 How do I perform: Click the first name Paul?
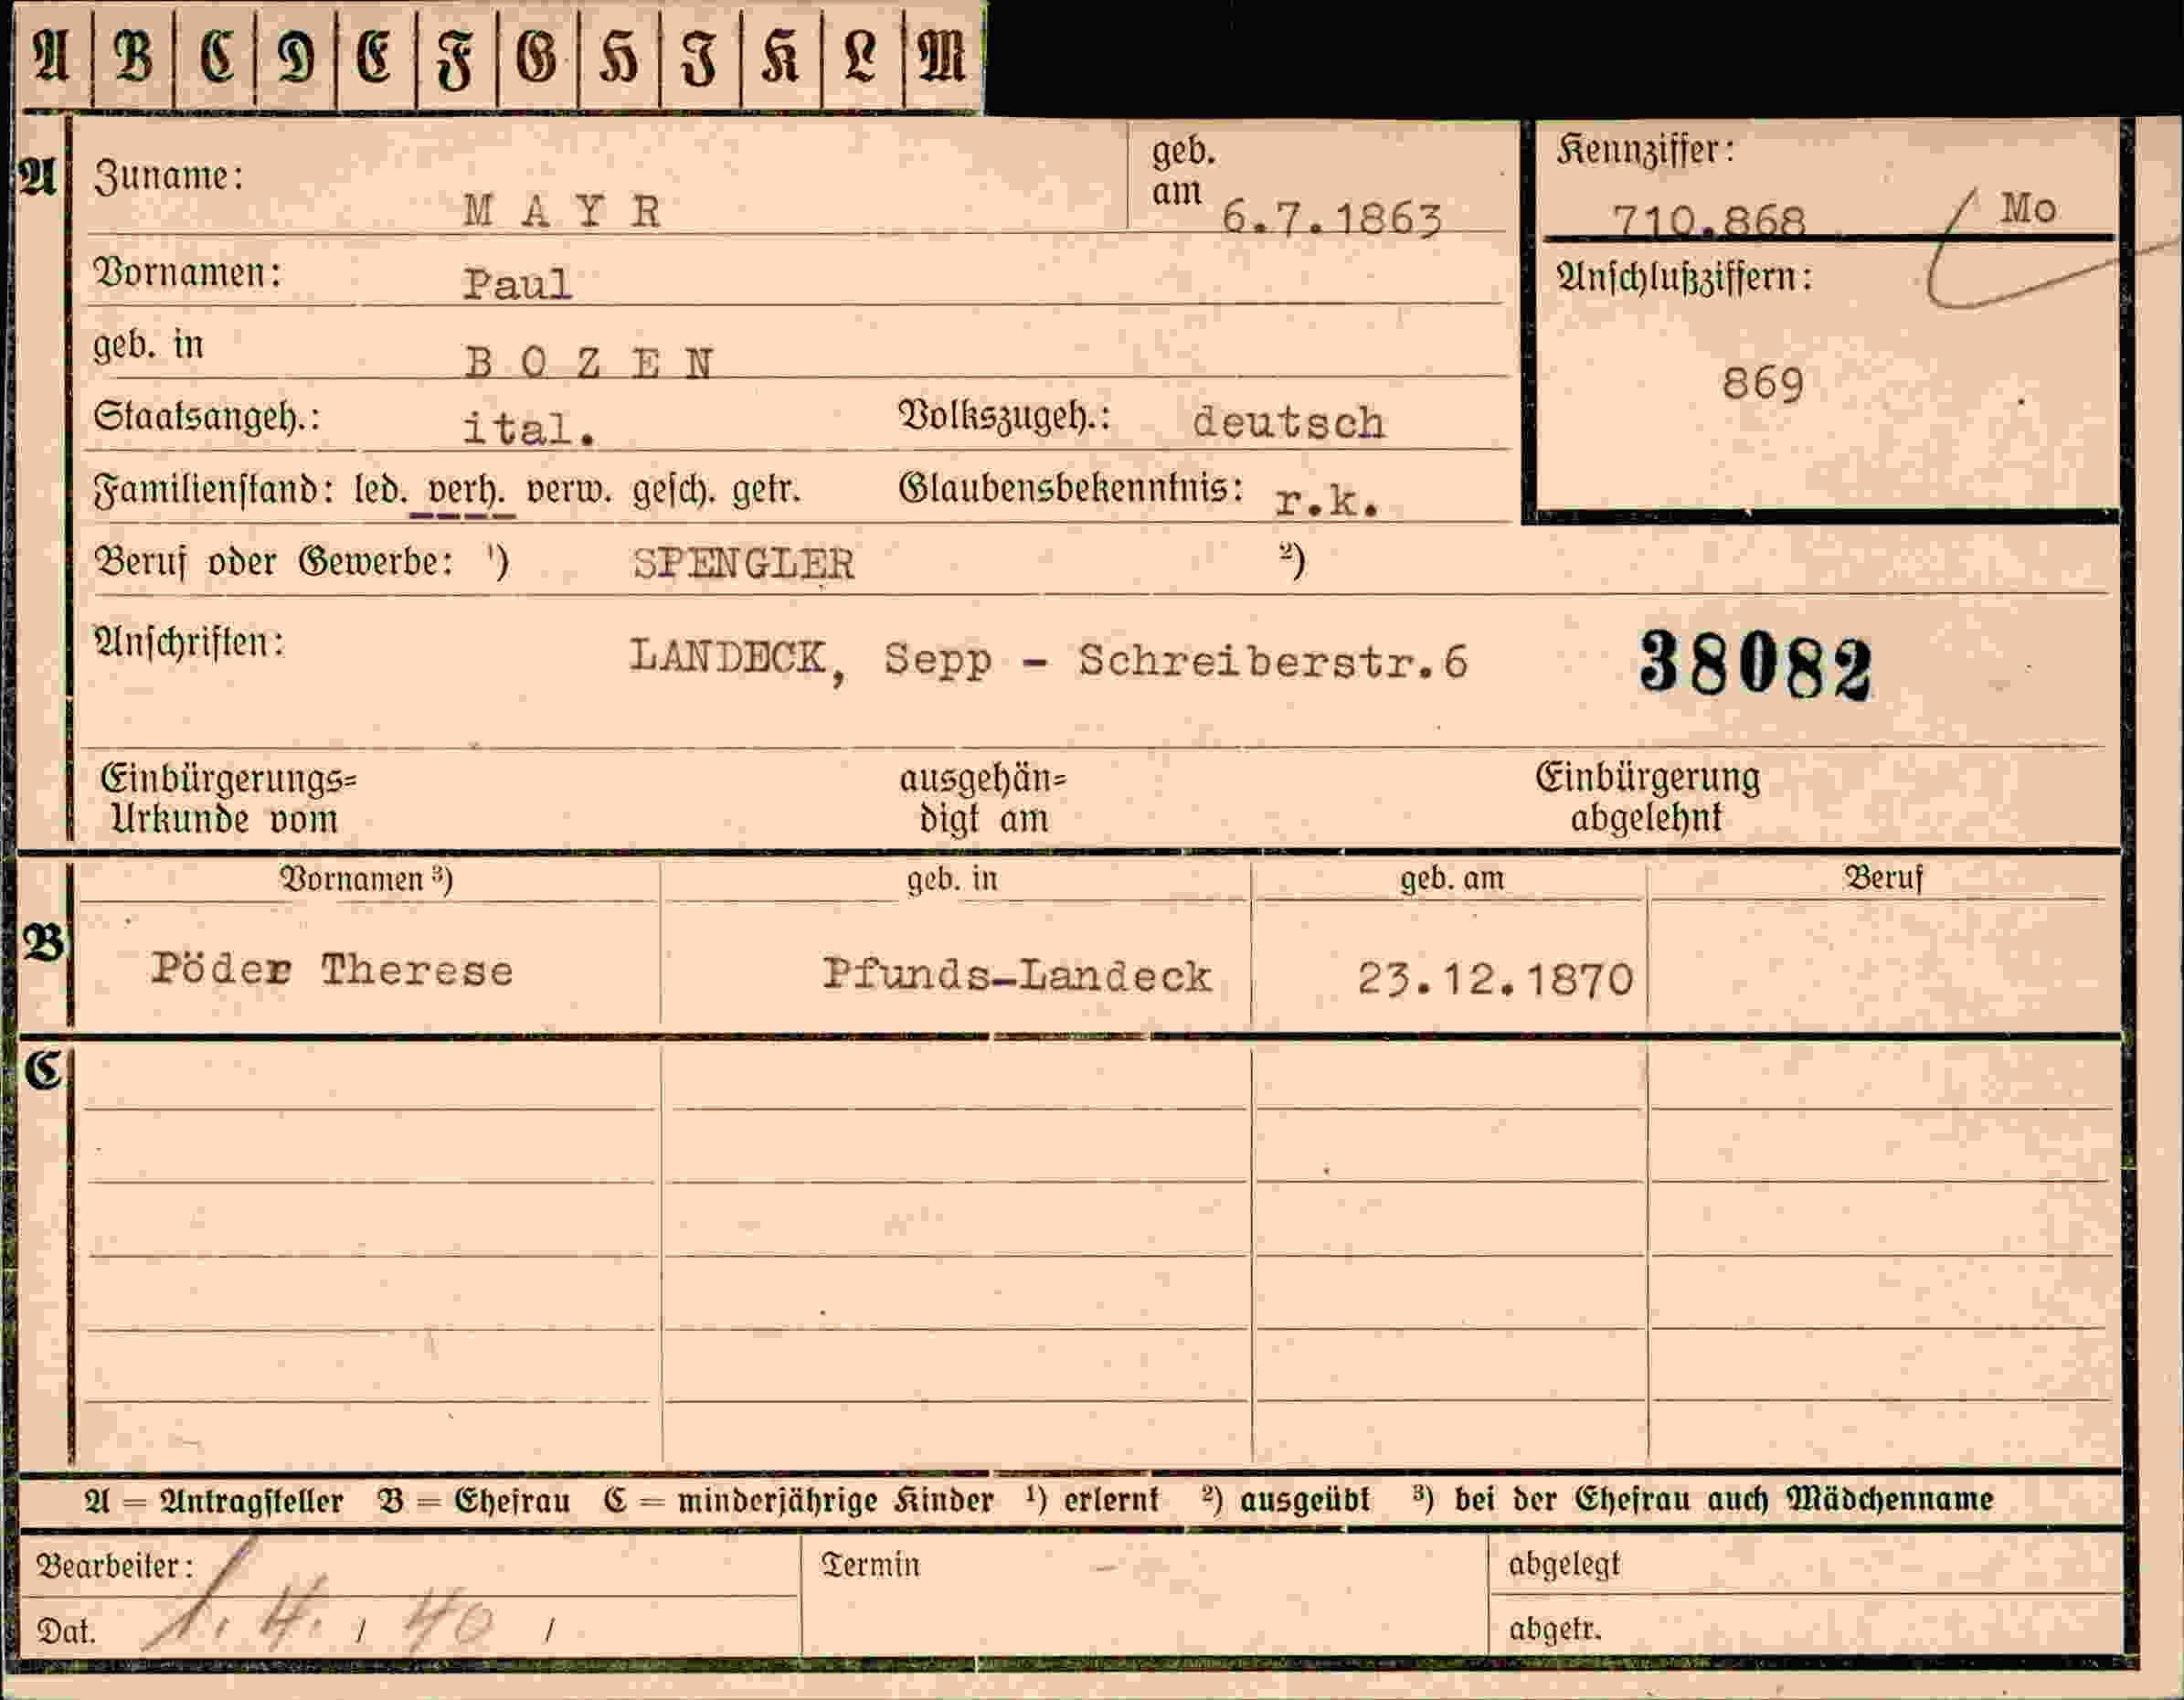(517, 284)
